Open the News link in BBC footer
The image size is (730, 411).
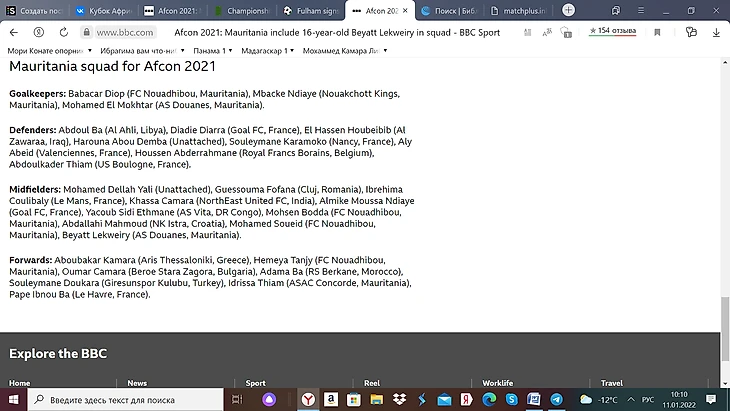[137, 383]
